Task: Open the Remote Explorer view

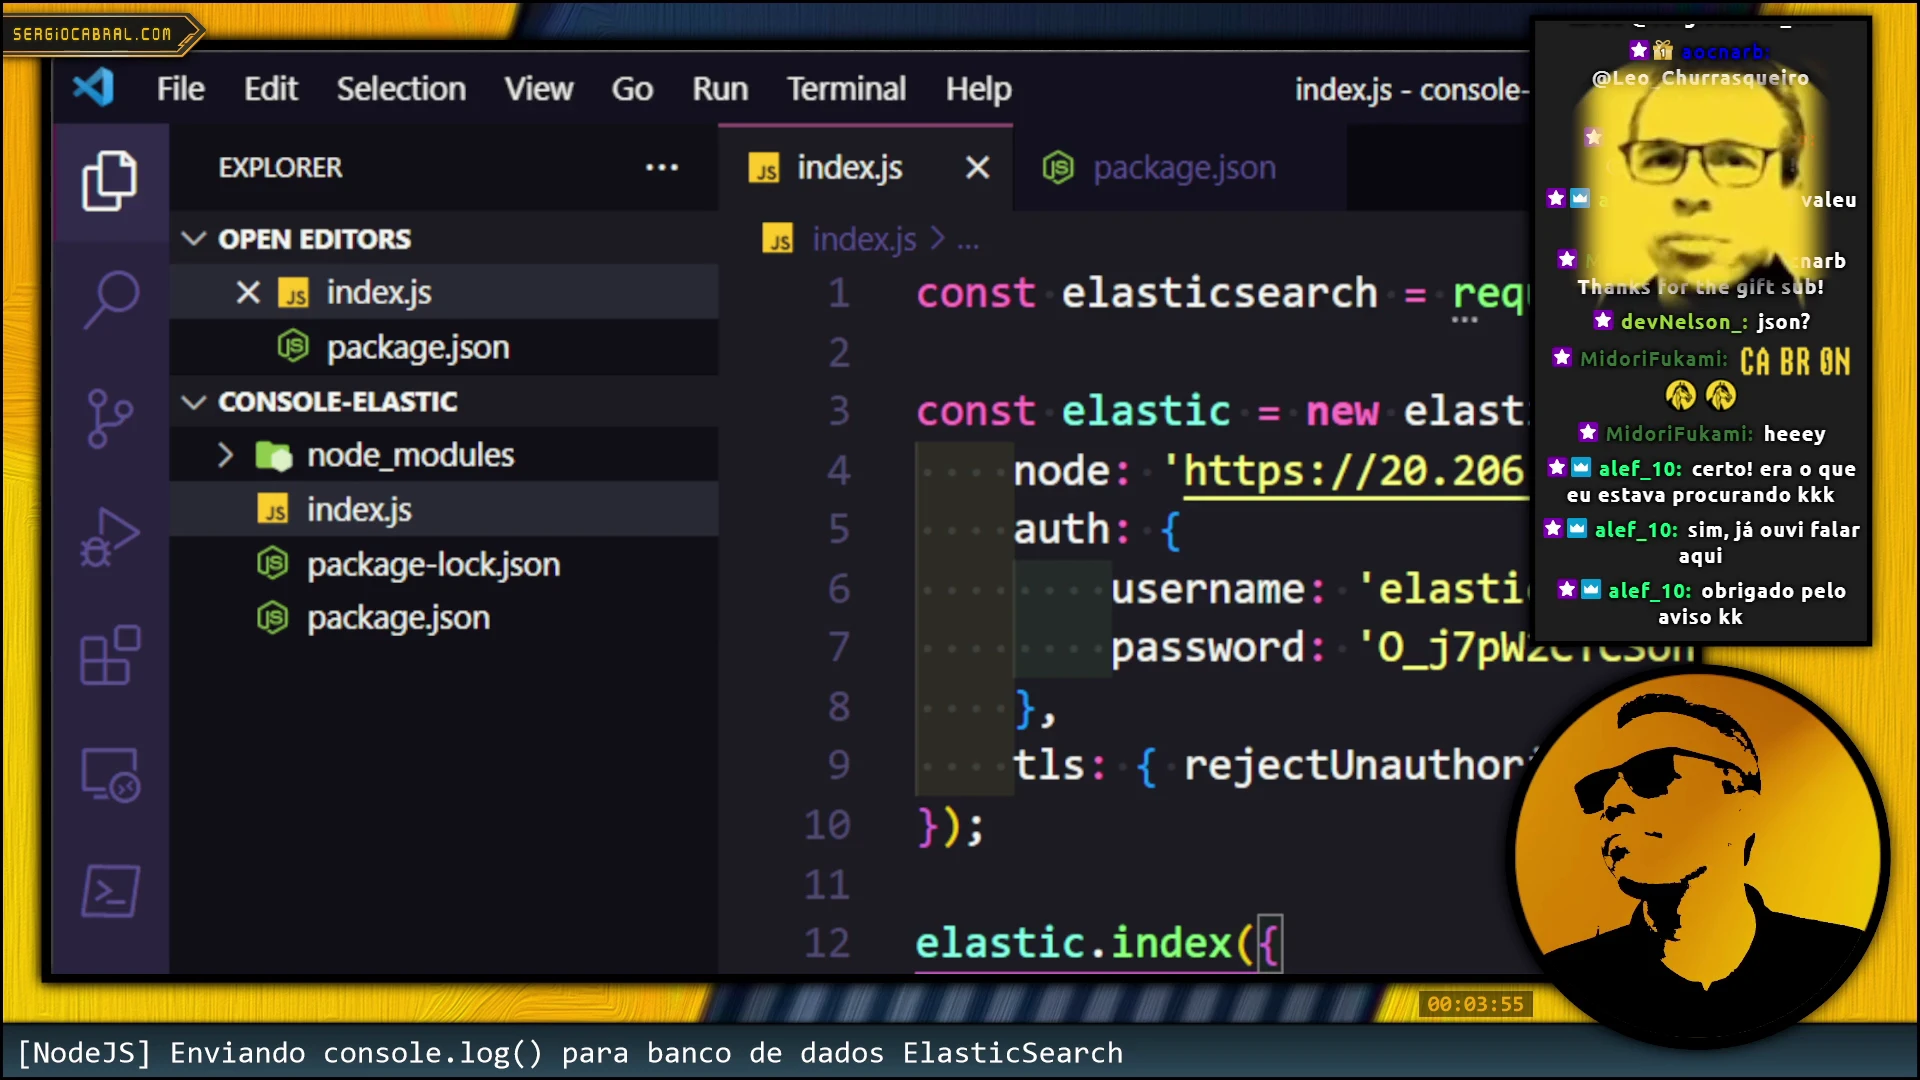Action: pos(110,774)
